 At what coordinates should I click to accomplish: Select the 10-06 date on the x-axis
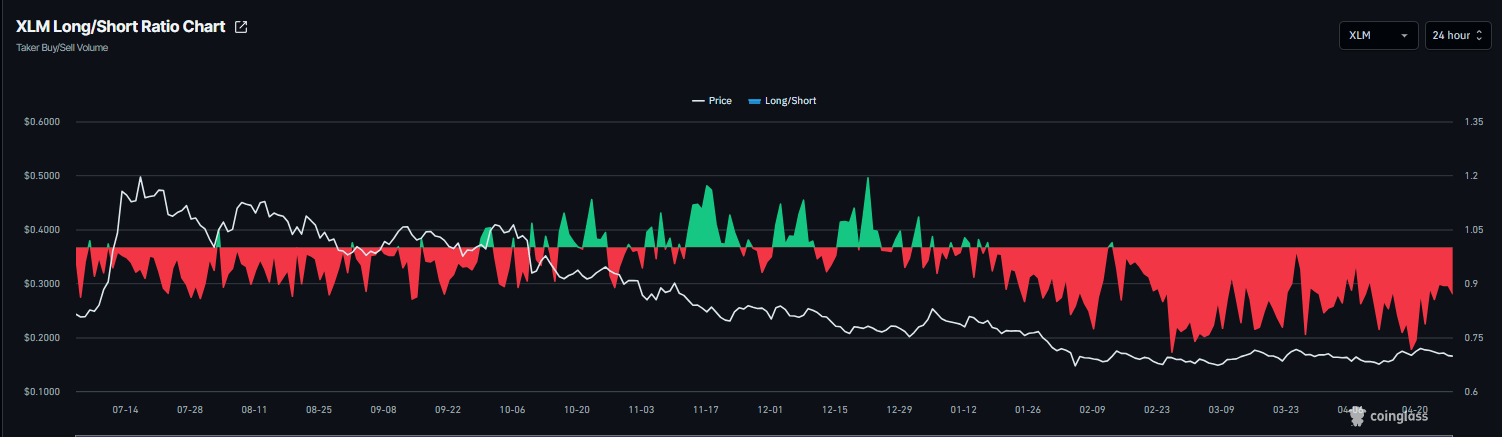point(512,410)
